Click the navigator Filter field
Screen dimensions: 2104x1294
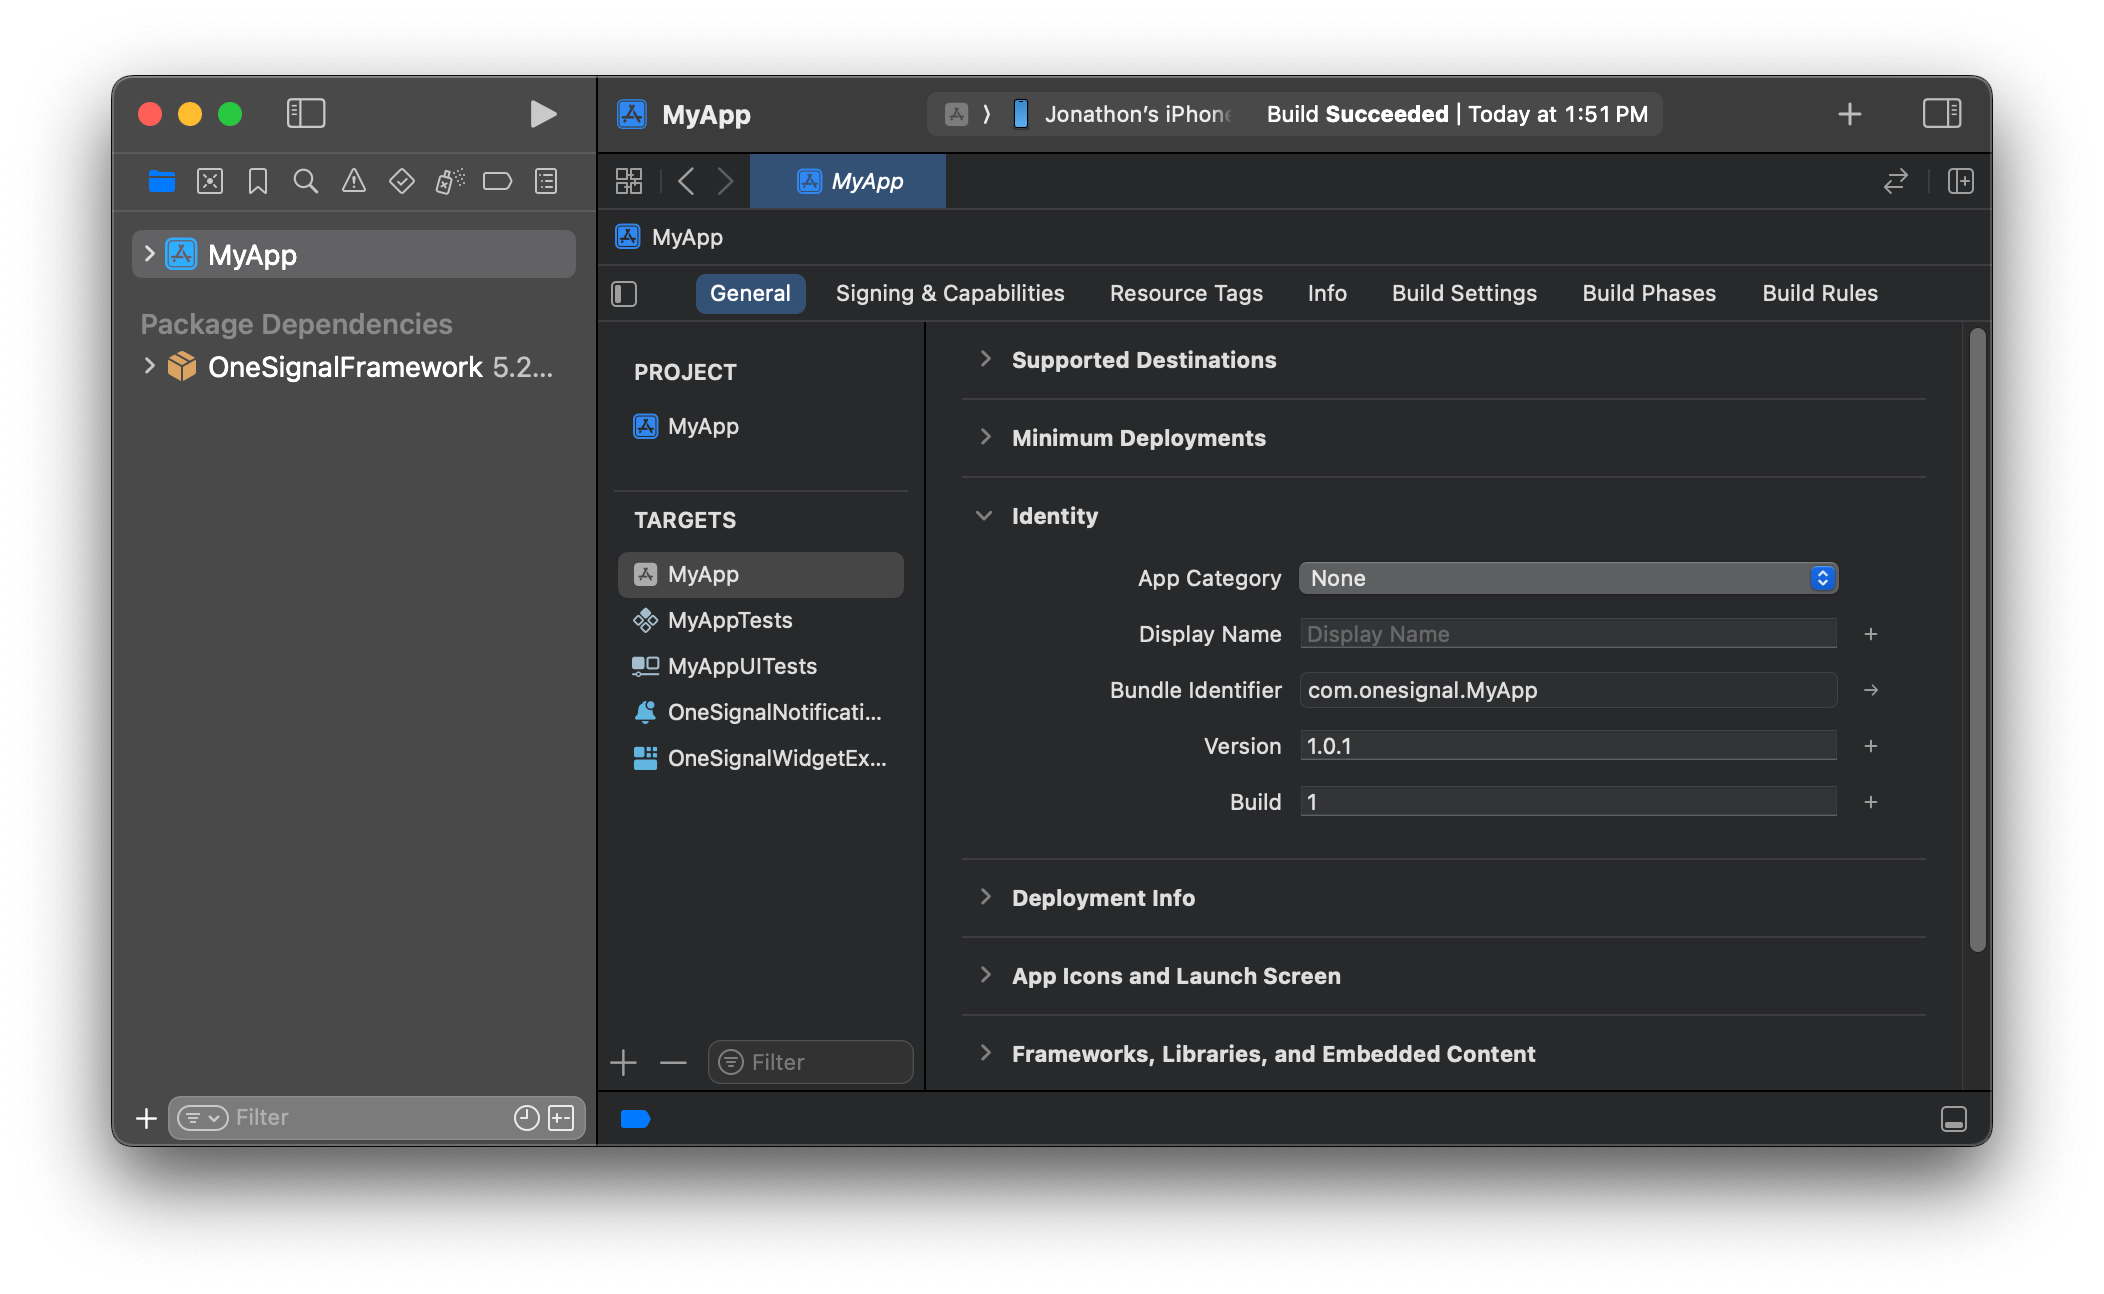tap(370, 1117)
